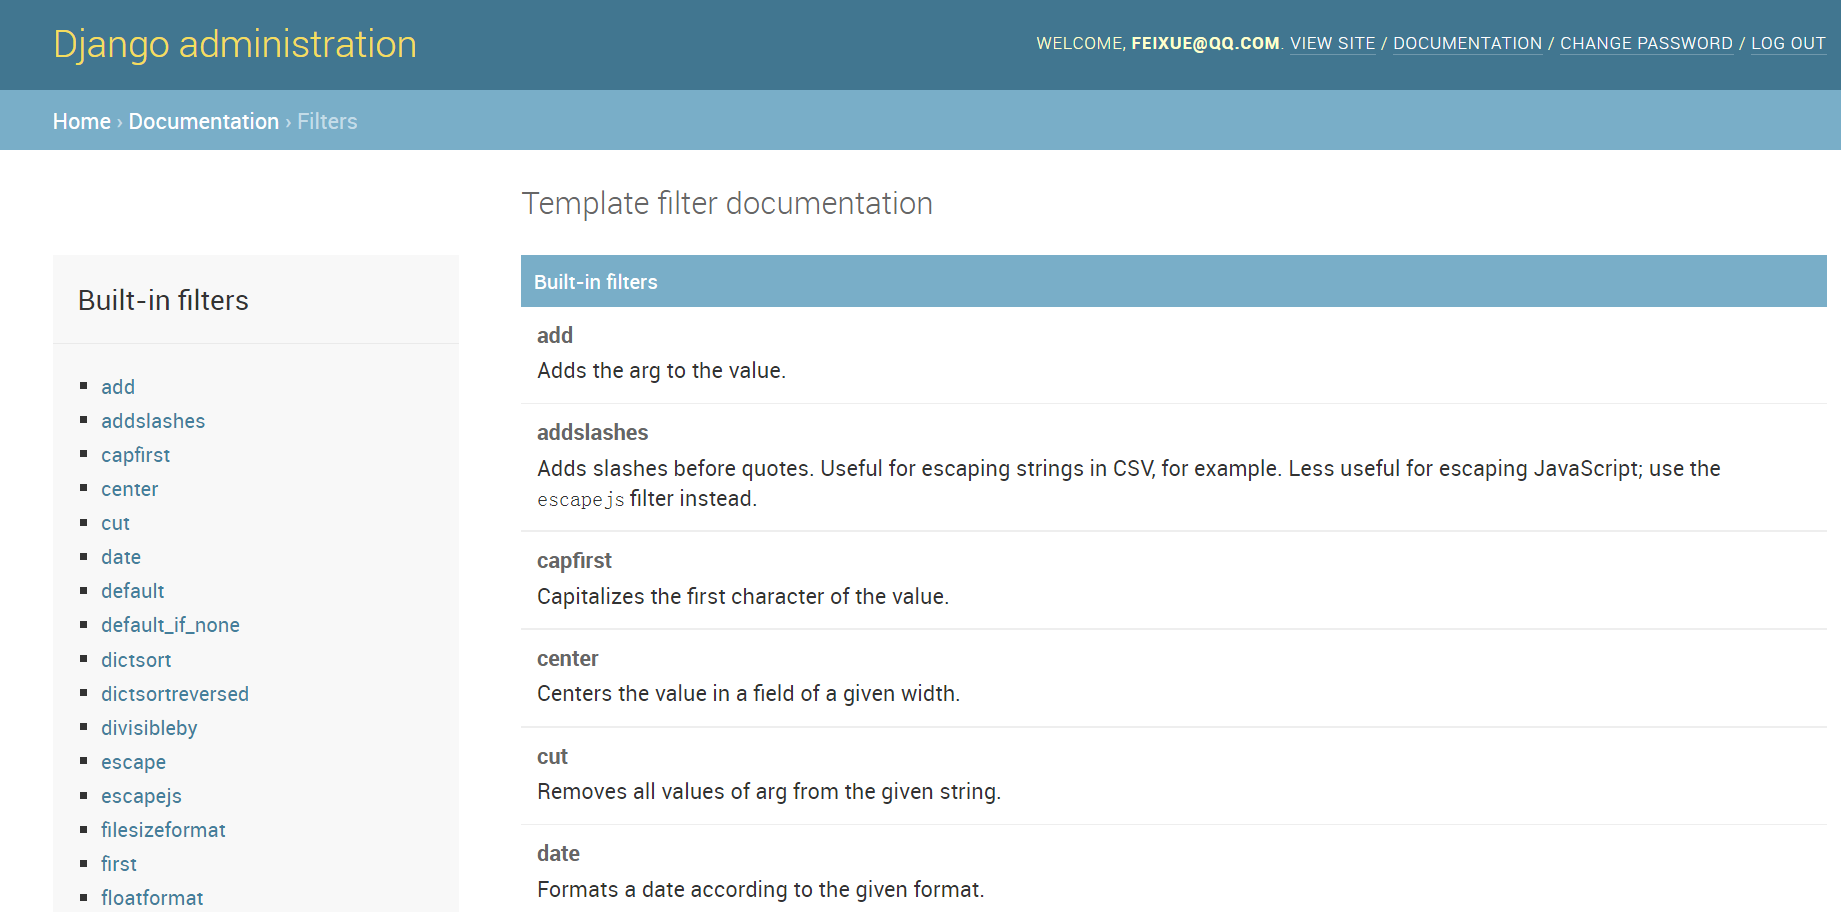Click escapejs in built-in filters list
1841x912 pixels.
tap(141, 796)
